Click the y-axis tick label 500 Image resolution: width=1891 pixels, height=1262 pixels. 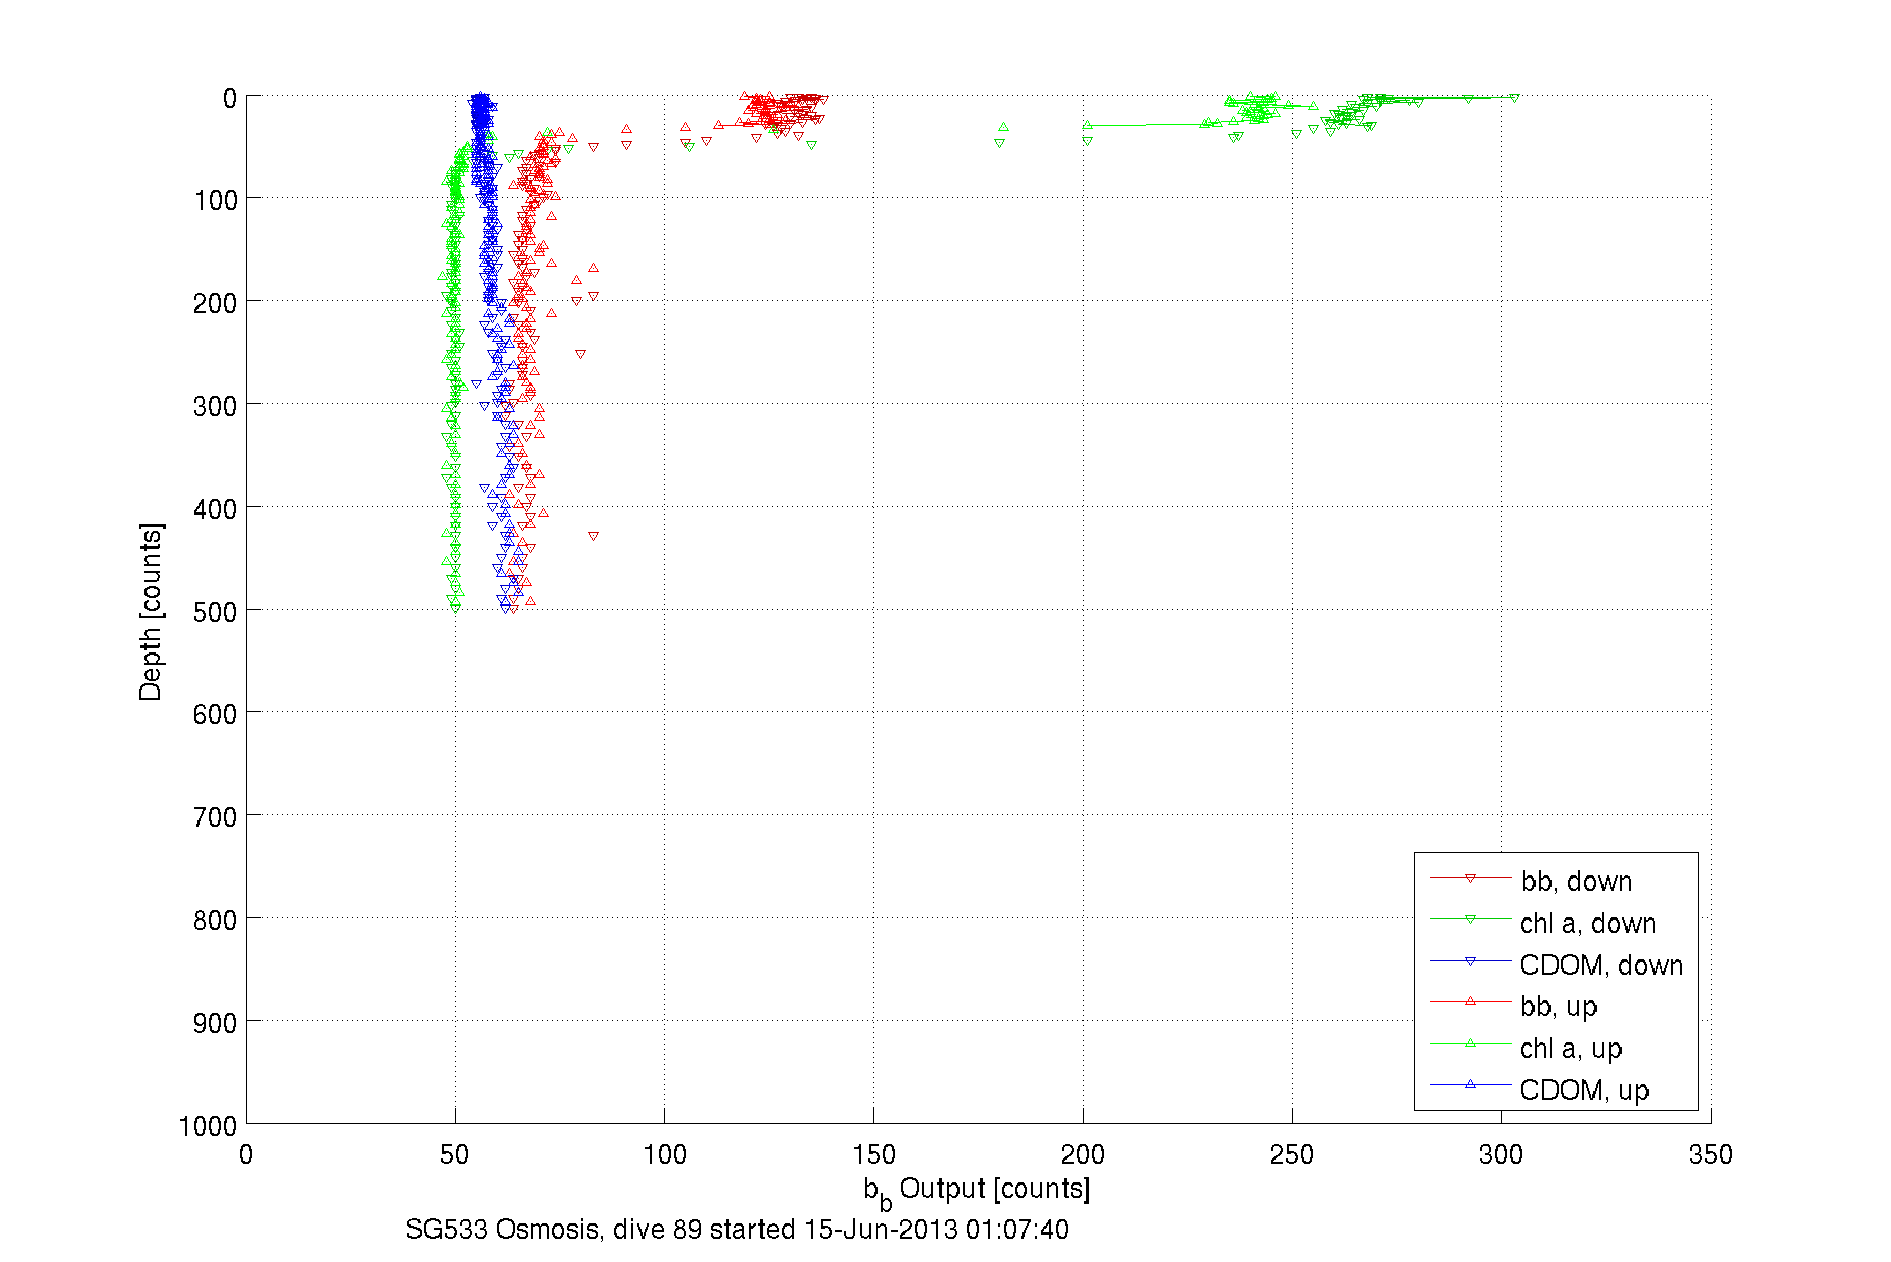coord(215,612)
